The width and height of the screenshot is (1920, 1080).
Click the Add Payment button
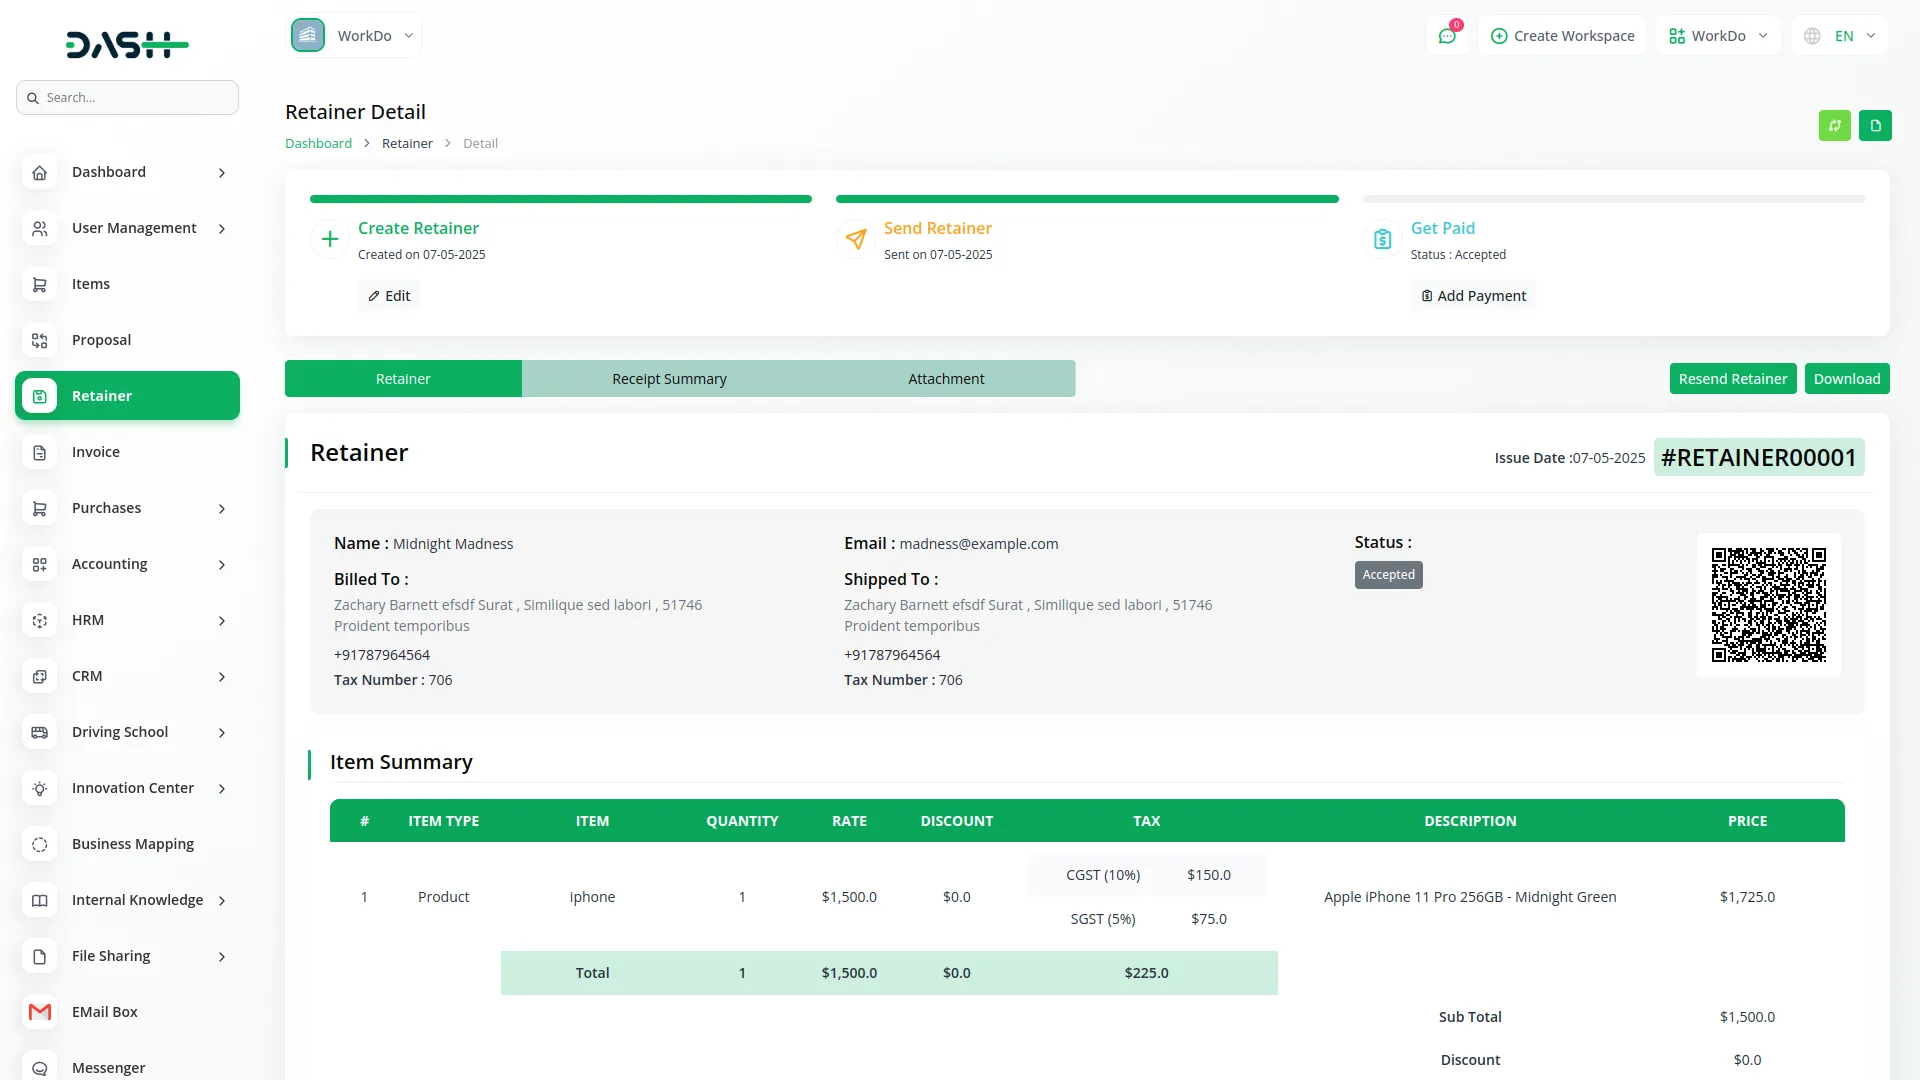pyautogui.click(x=1473, y=296)
